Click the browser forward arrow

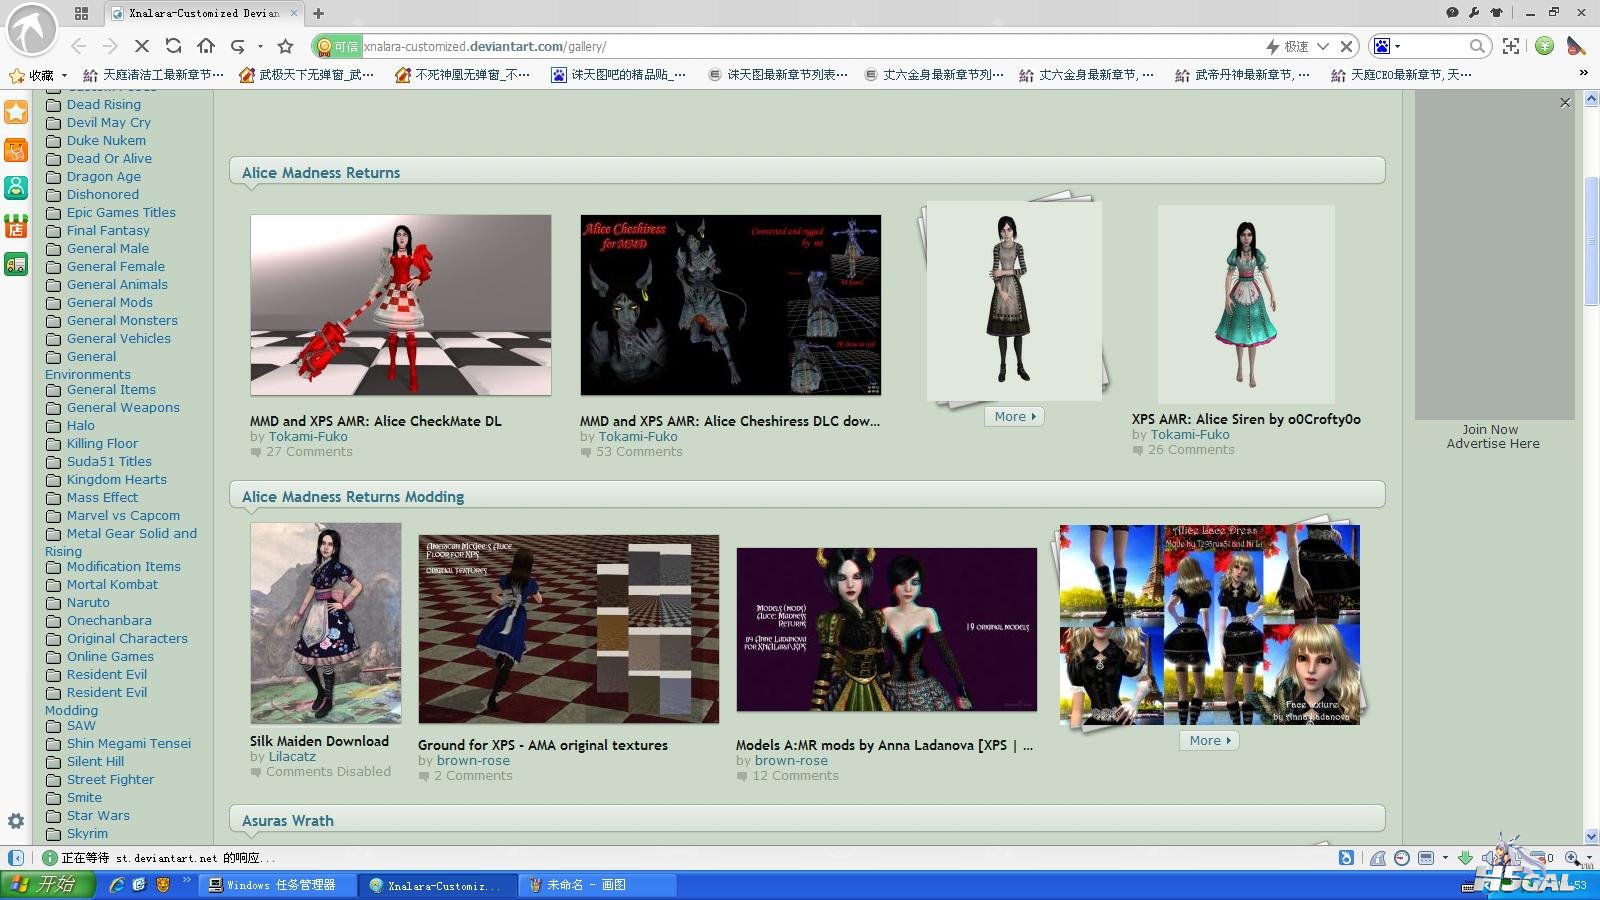point(110,46)
